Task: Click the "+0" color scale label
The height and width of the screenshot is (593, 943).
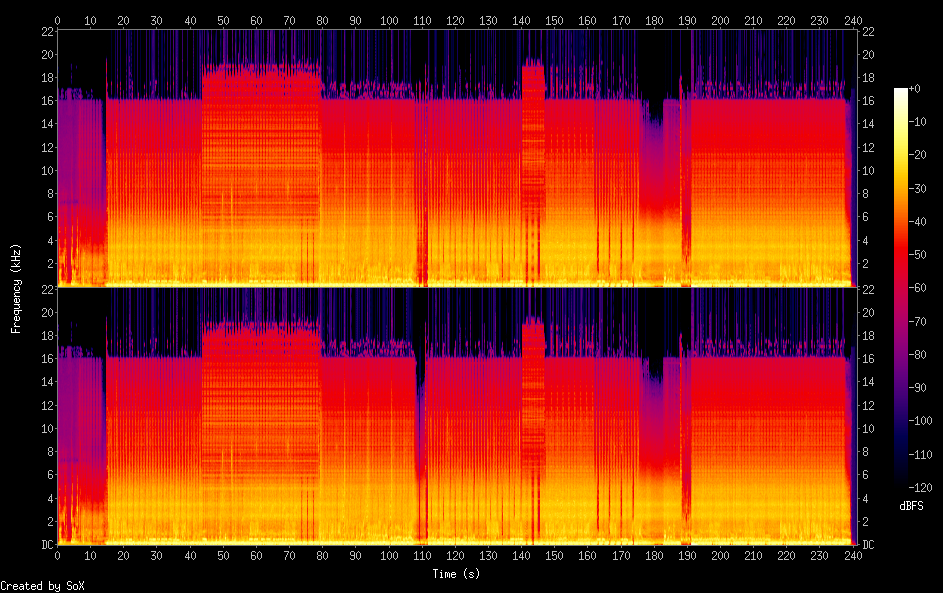Action: point(914,89)
